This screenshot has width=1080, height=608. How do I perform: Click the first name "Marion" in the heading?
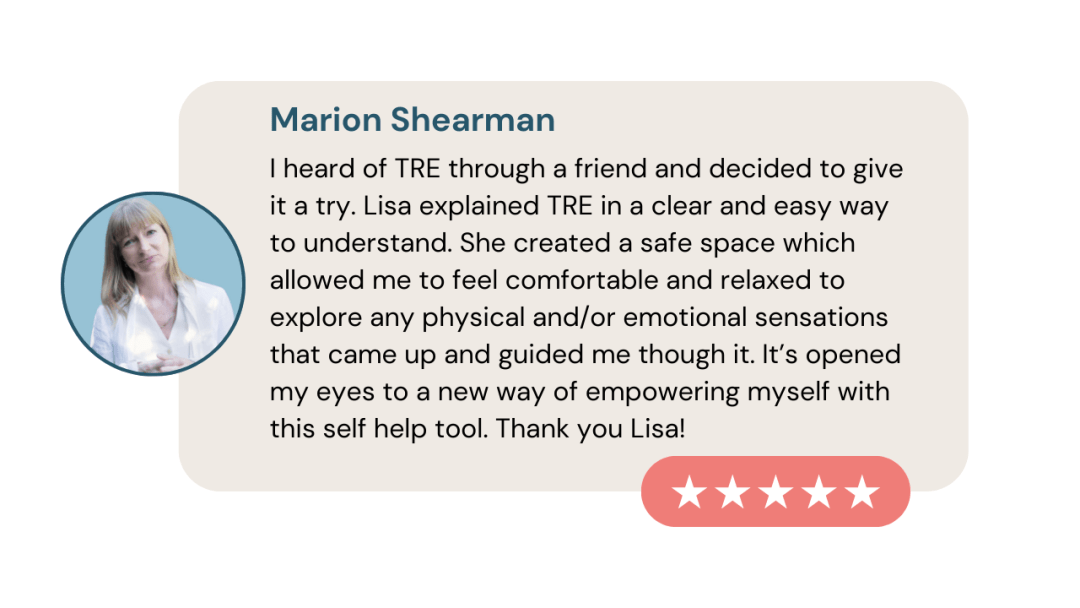coord(325,120)
